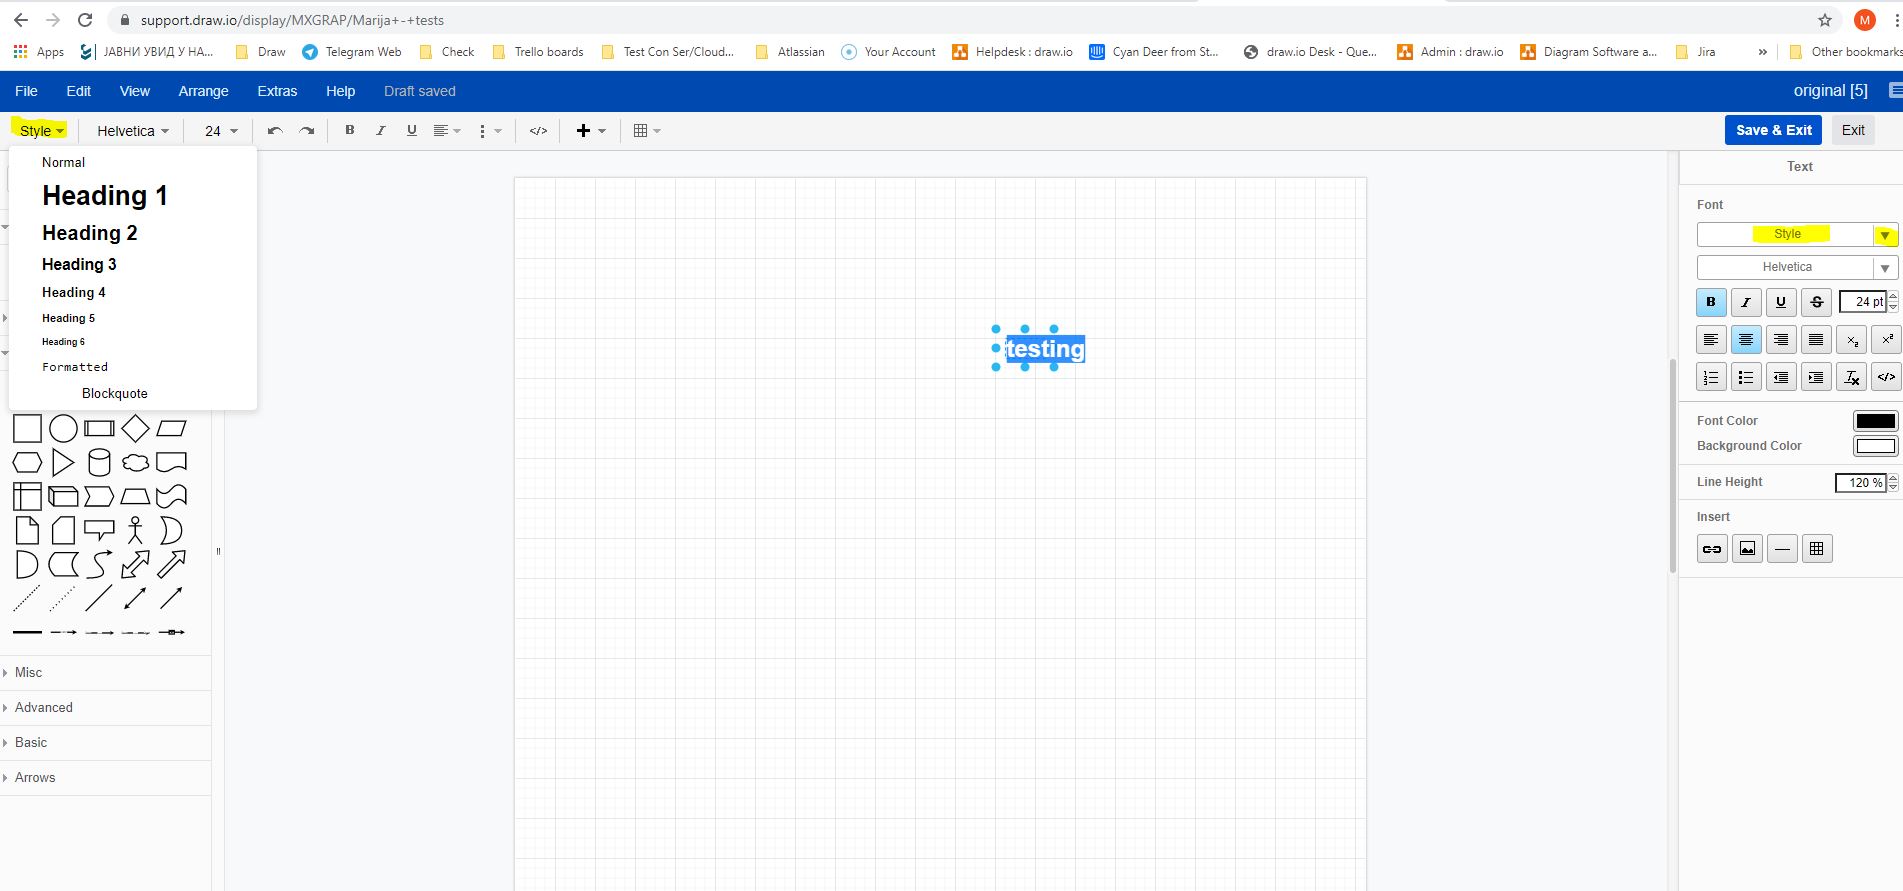Select the cloud shape
The image size is (1903, 891).
pos(135,462)
